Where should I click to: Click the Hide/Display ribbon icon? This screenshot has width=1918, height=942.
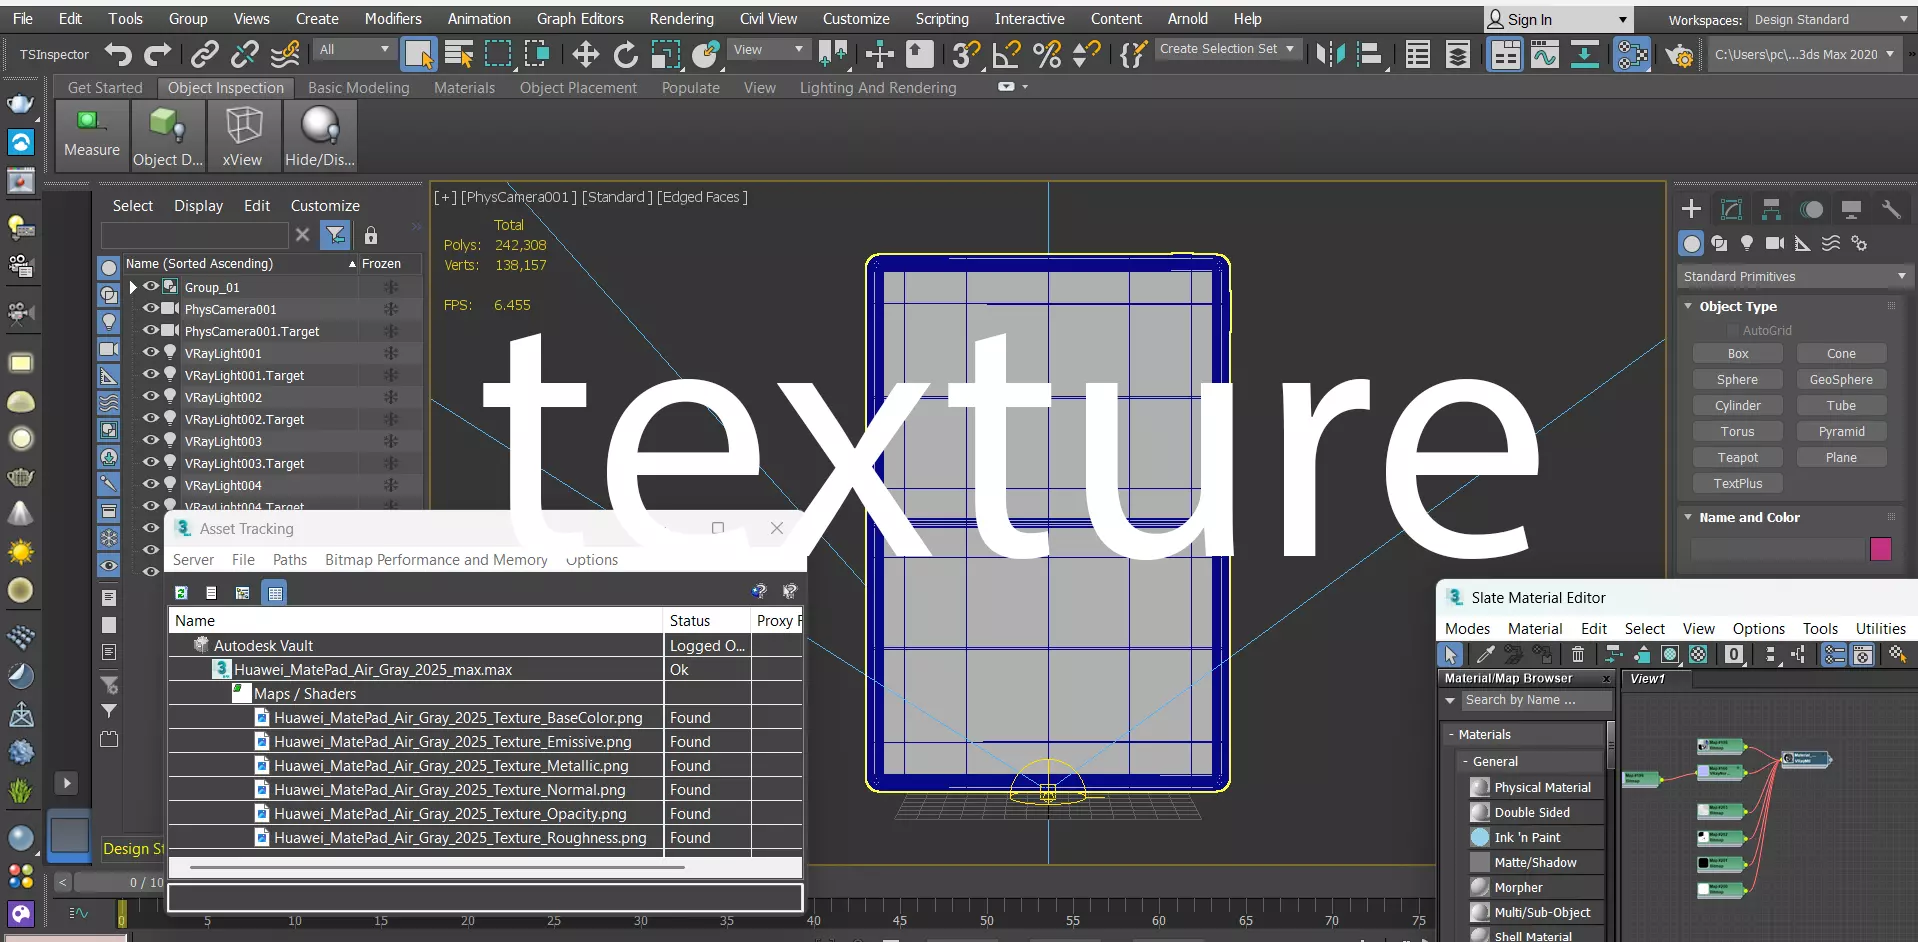tap(320, 134)
